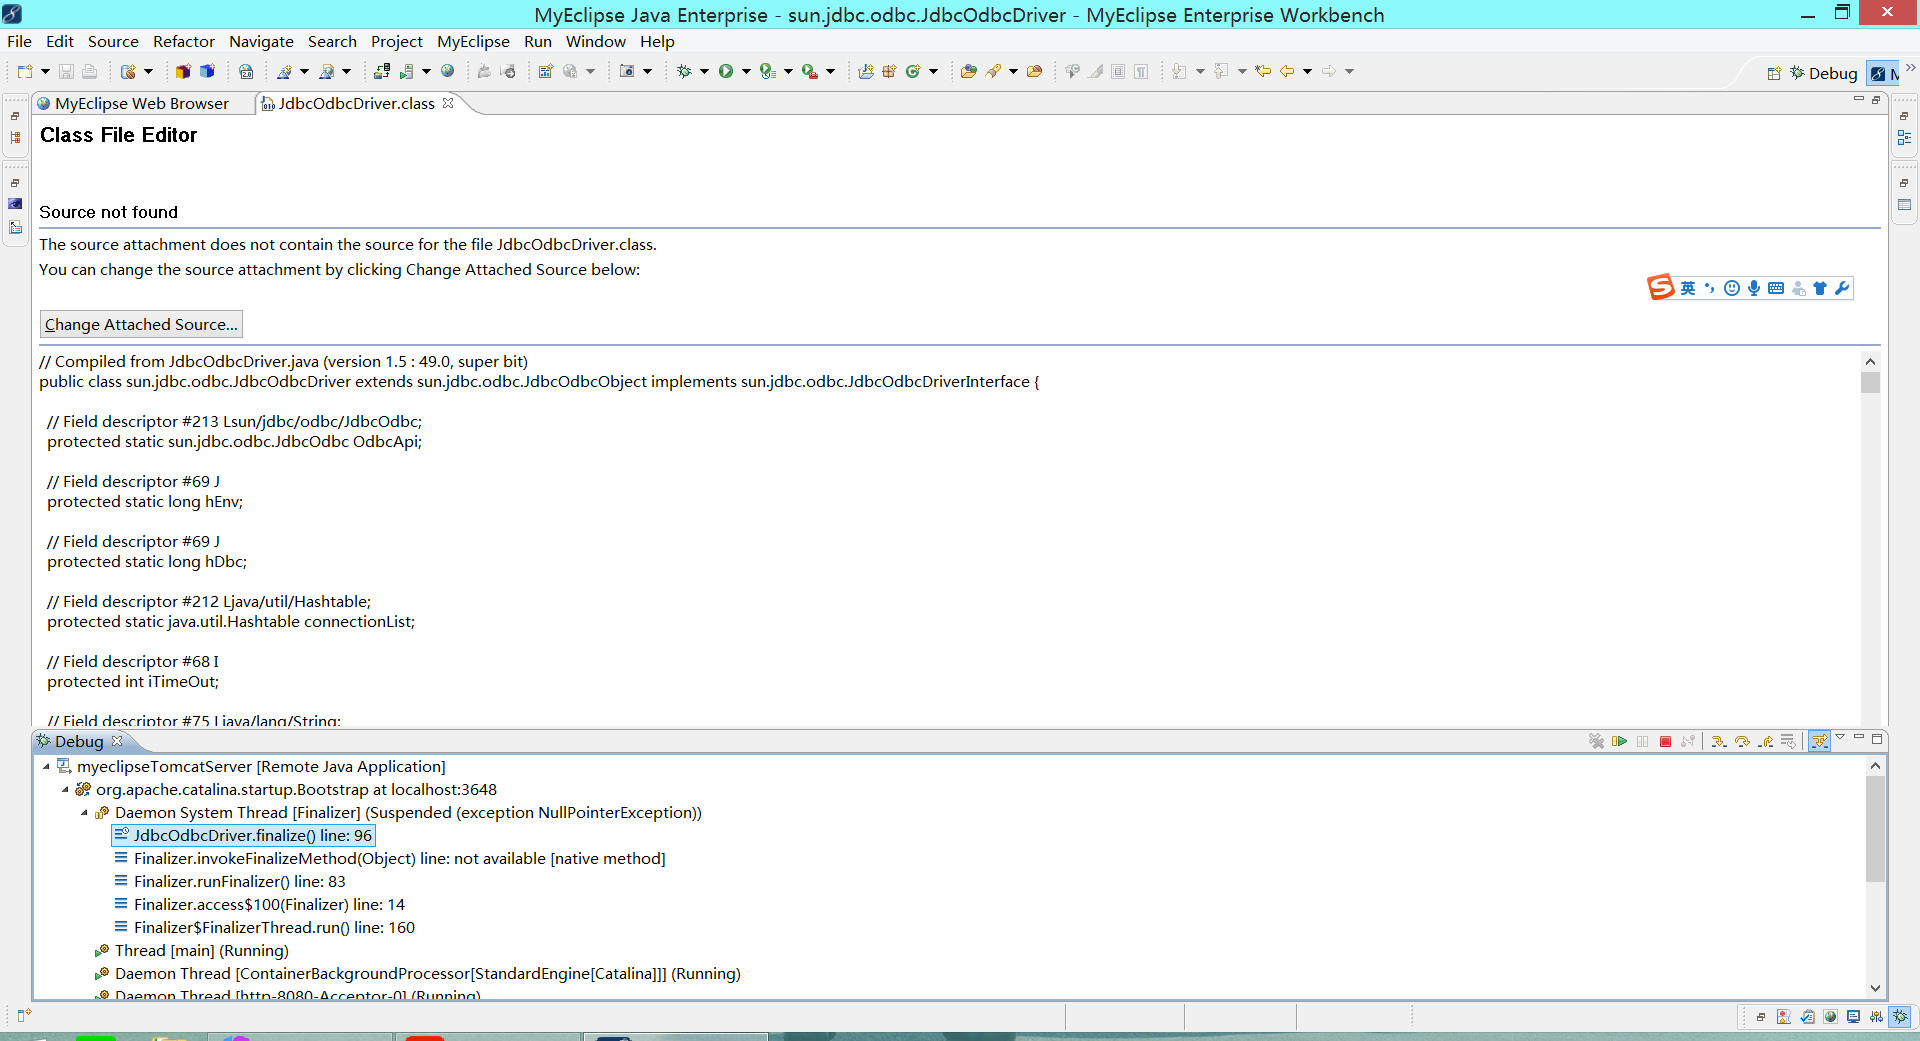
Task: Click the Open Perspective icon
Action: [x=1774, y=73]
